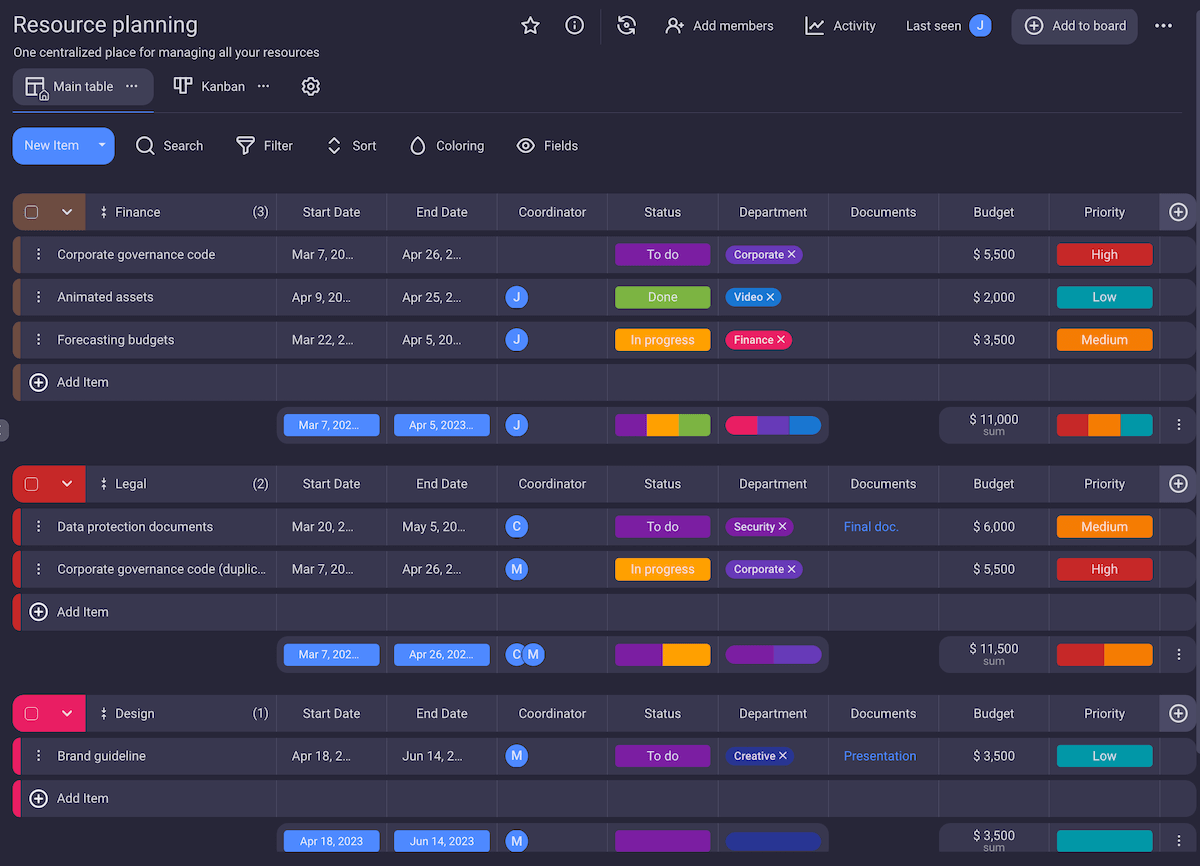1200x866 pixels.
Task: Collapse the Finance group chevron
Action: [x=67, y=212]
